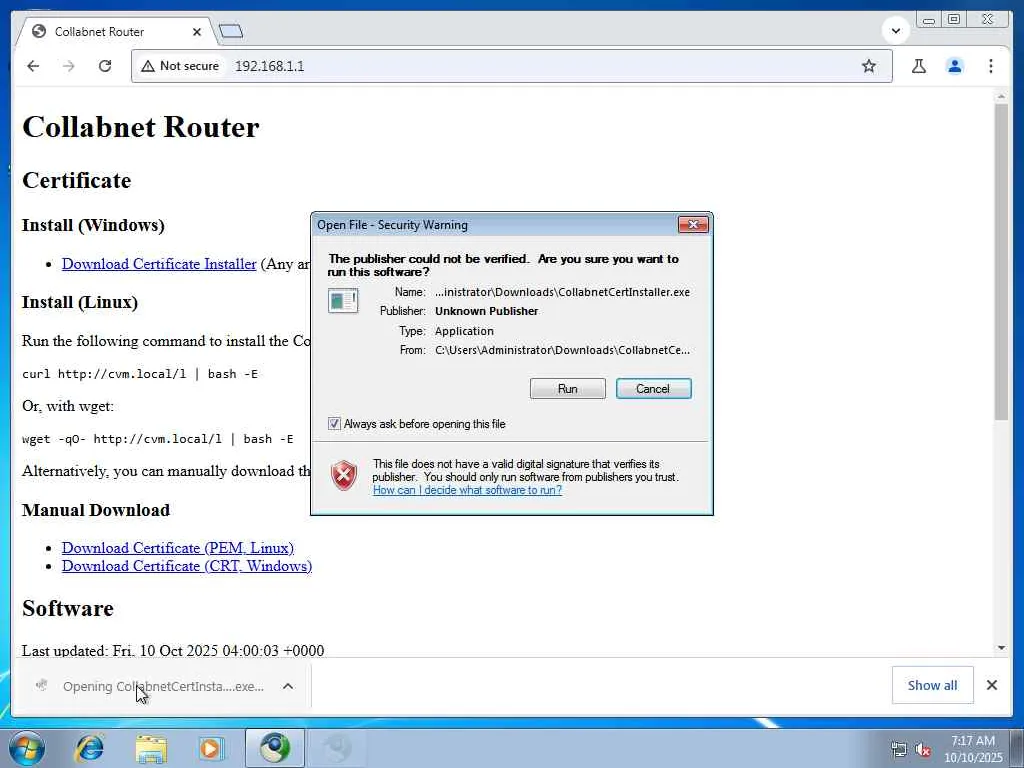Click the muted volume tray icon
Viewport: 1024px width, 768px height.
pos(923,750)
